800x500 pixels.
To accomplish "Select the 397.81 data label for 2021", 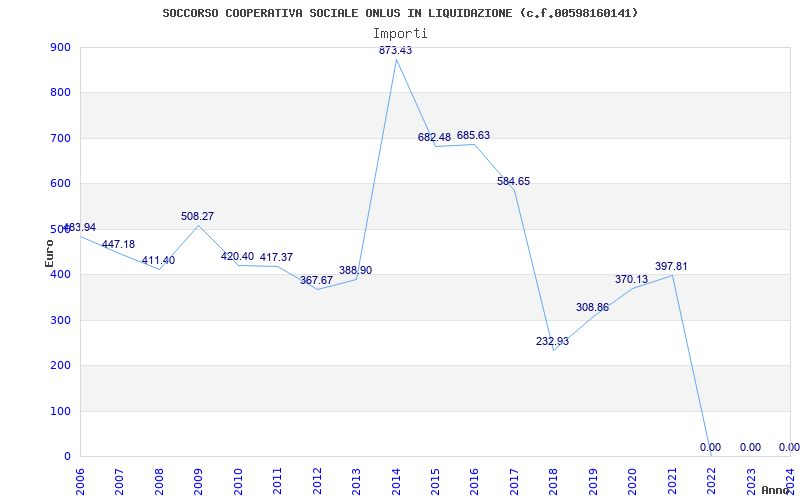I will pyautogui.click(x=671, y=266).
